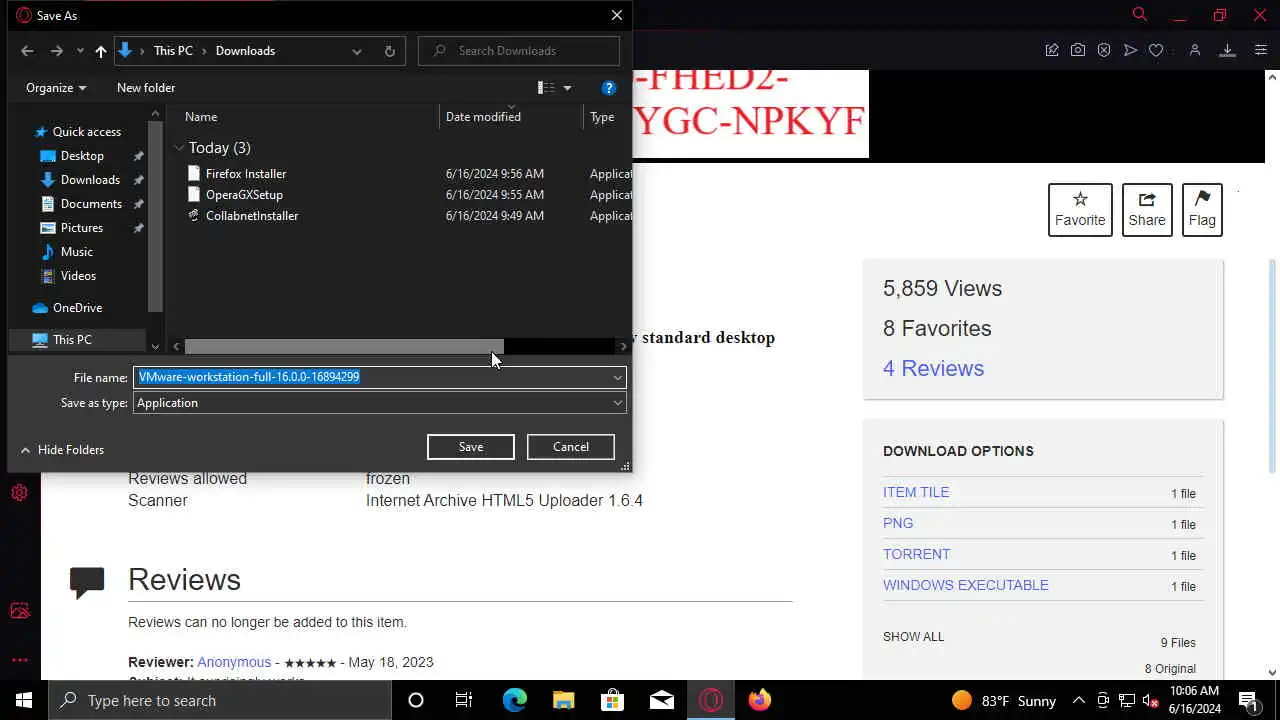Select Documents in navigation pane
This screenshot has width=1280, height=720.
91,204
